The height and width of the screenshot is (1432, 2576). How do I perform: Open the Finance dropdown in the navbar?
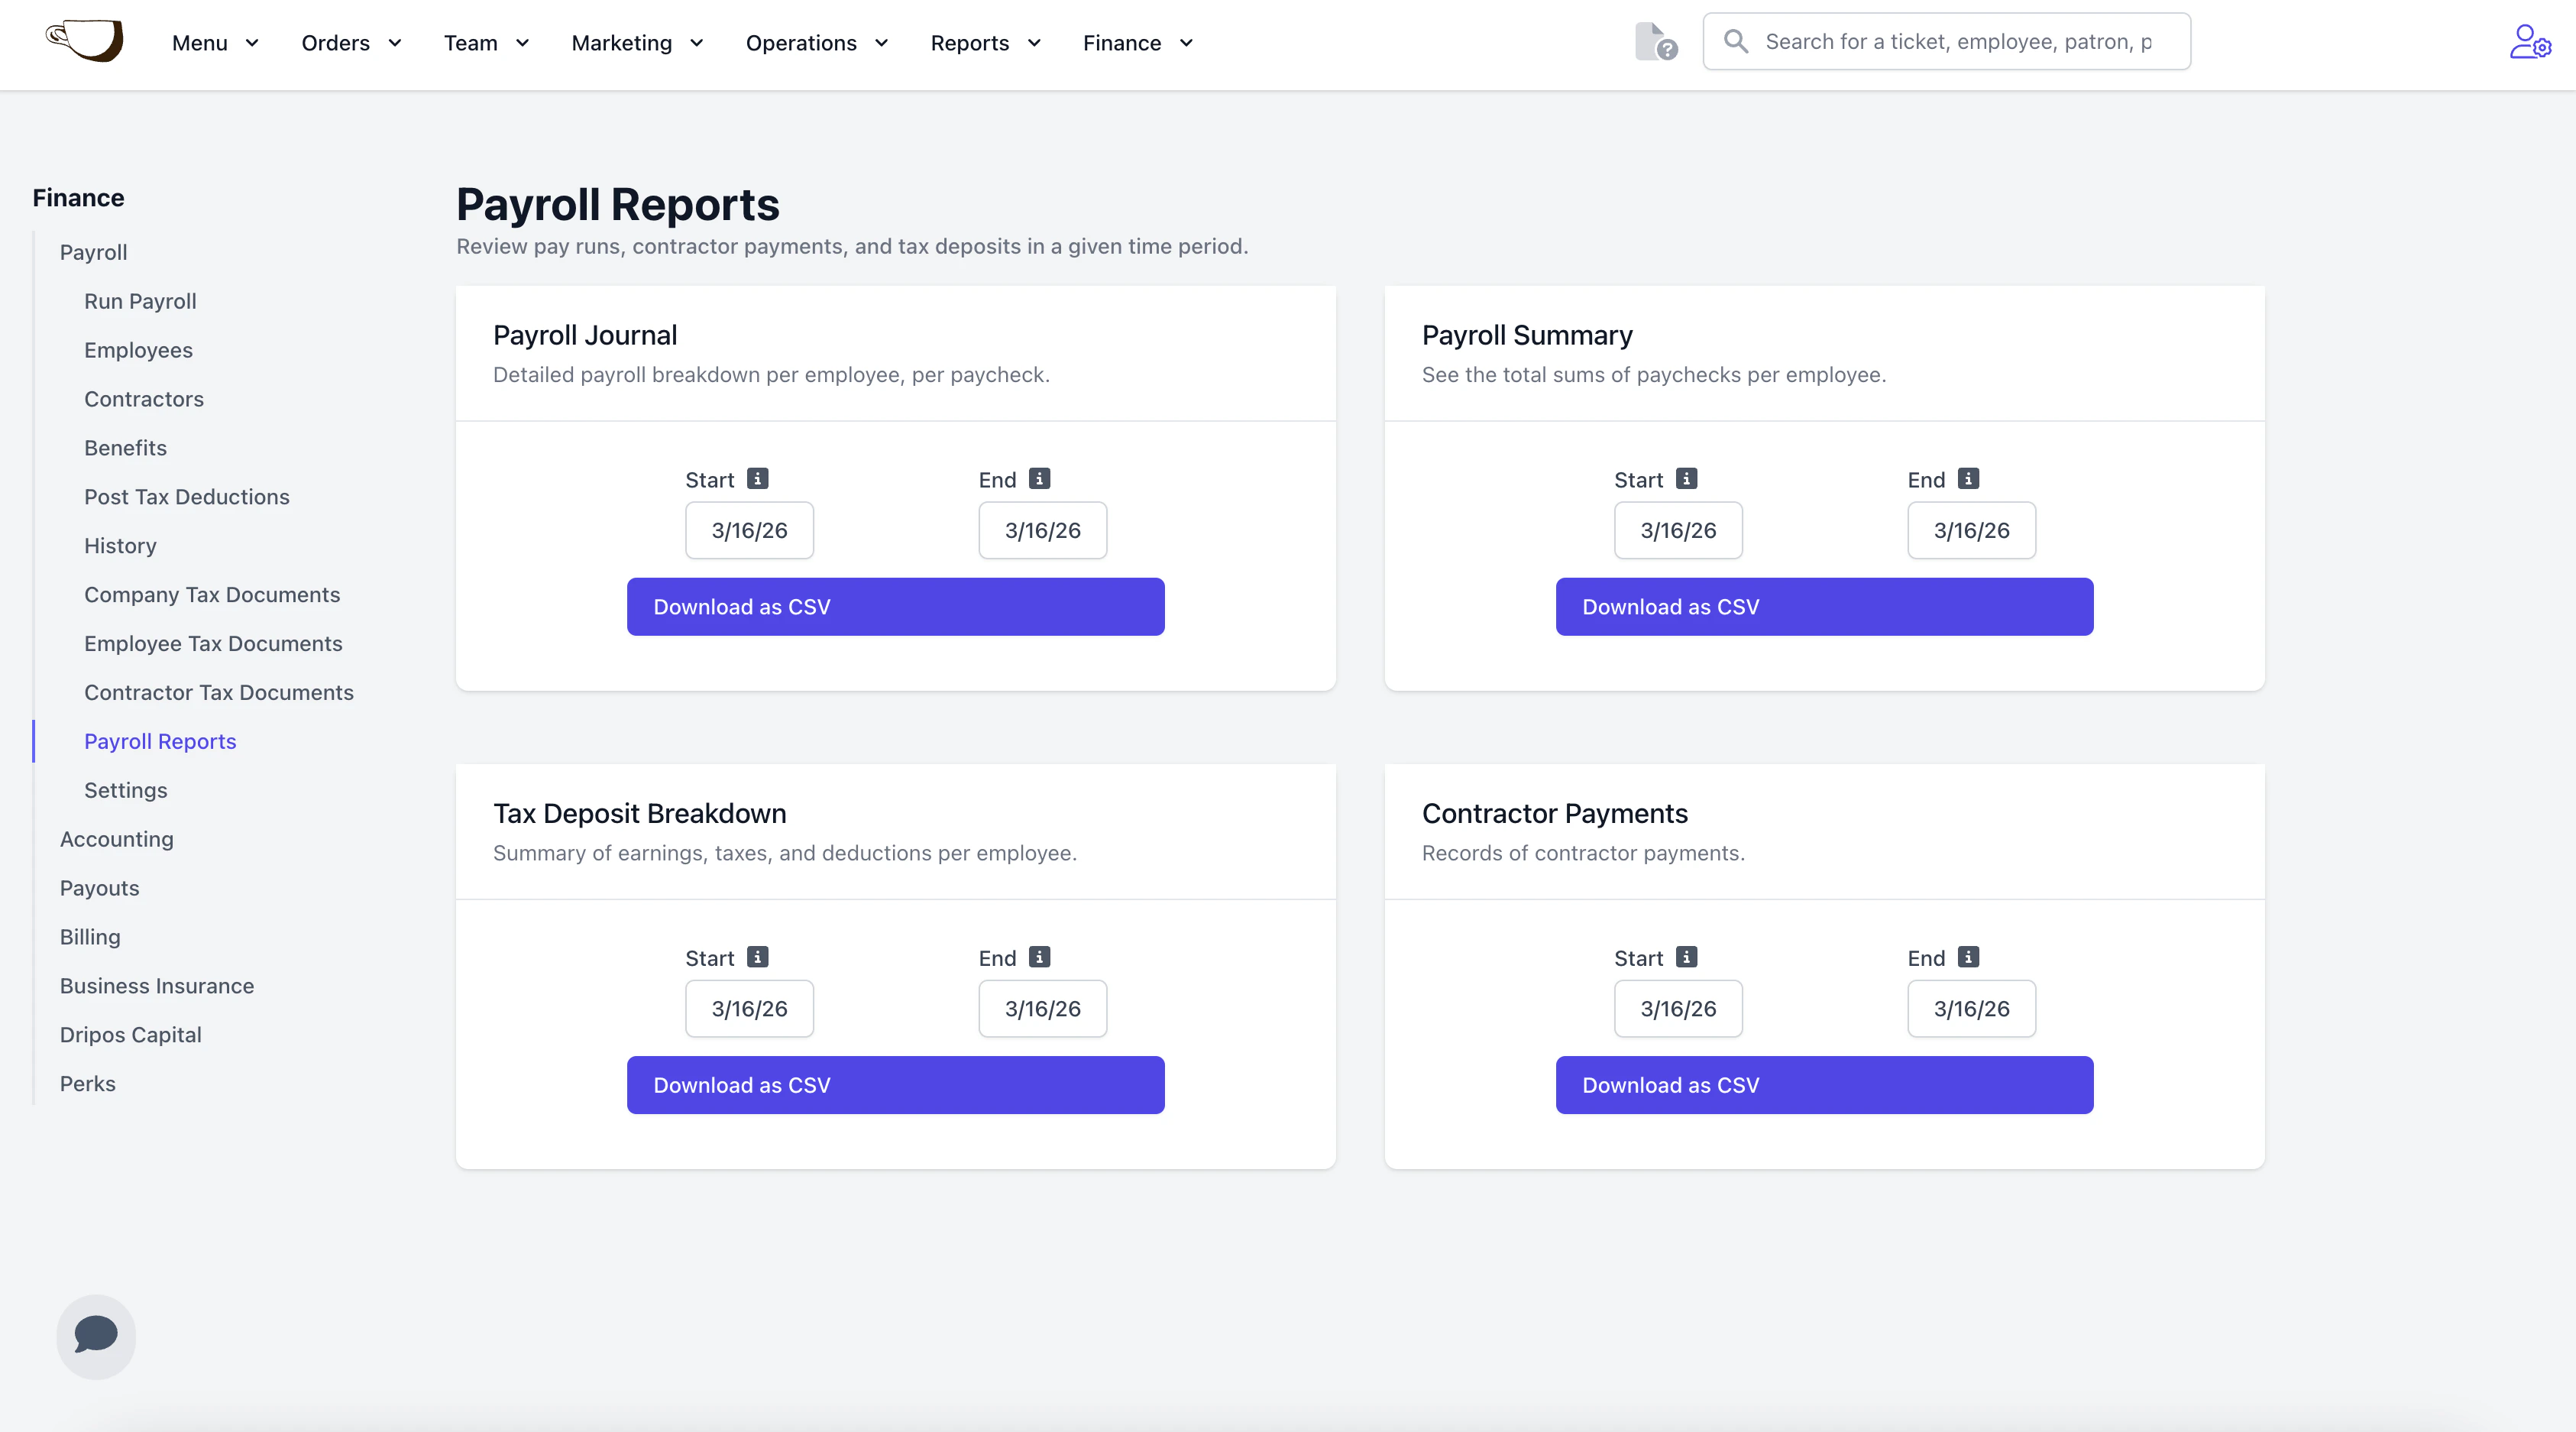[1137, 43]
